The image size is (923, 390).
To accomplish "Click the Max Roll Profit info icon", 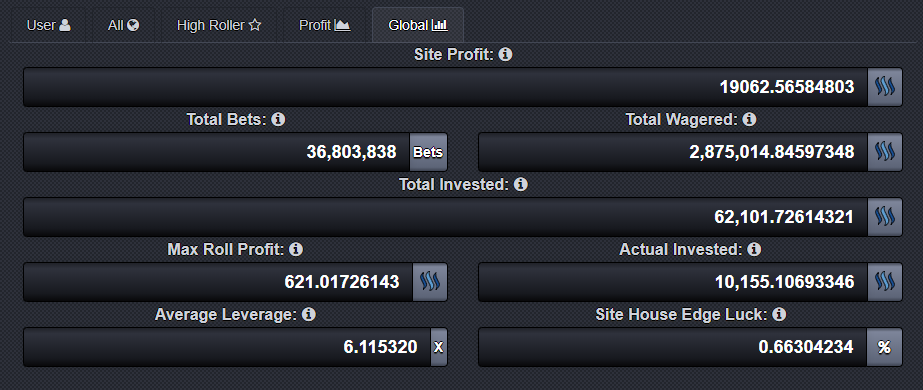I will [x=296, y=249].
